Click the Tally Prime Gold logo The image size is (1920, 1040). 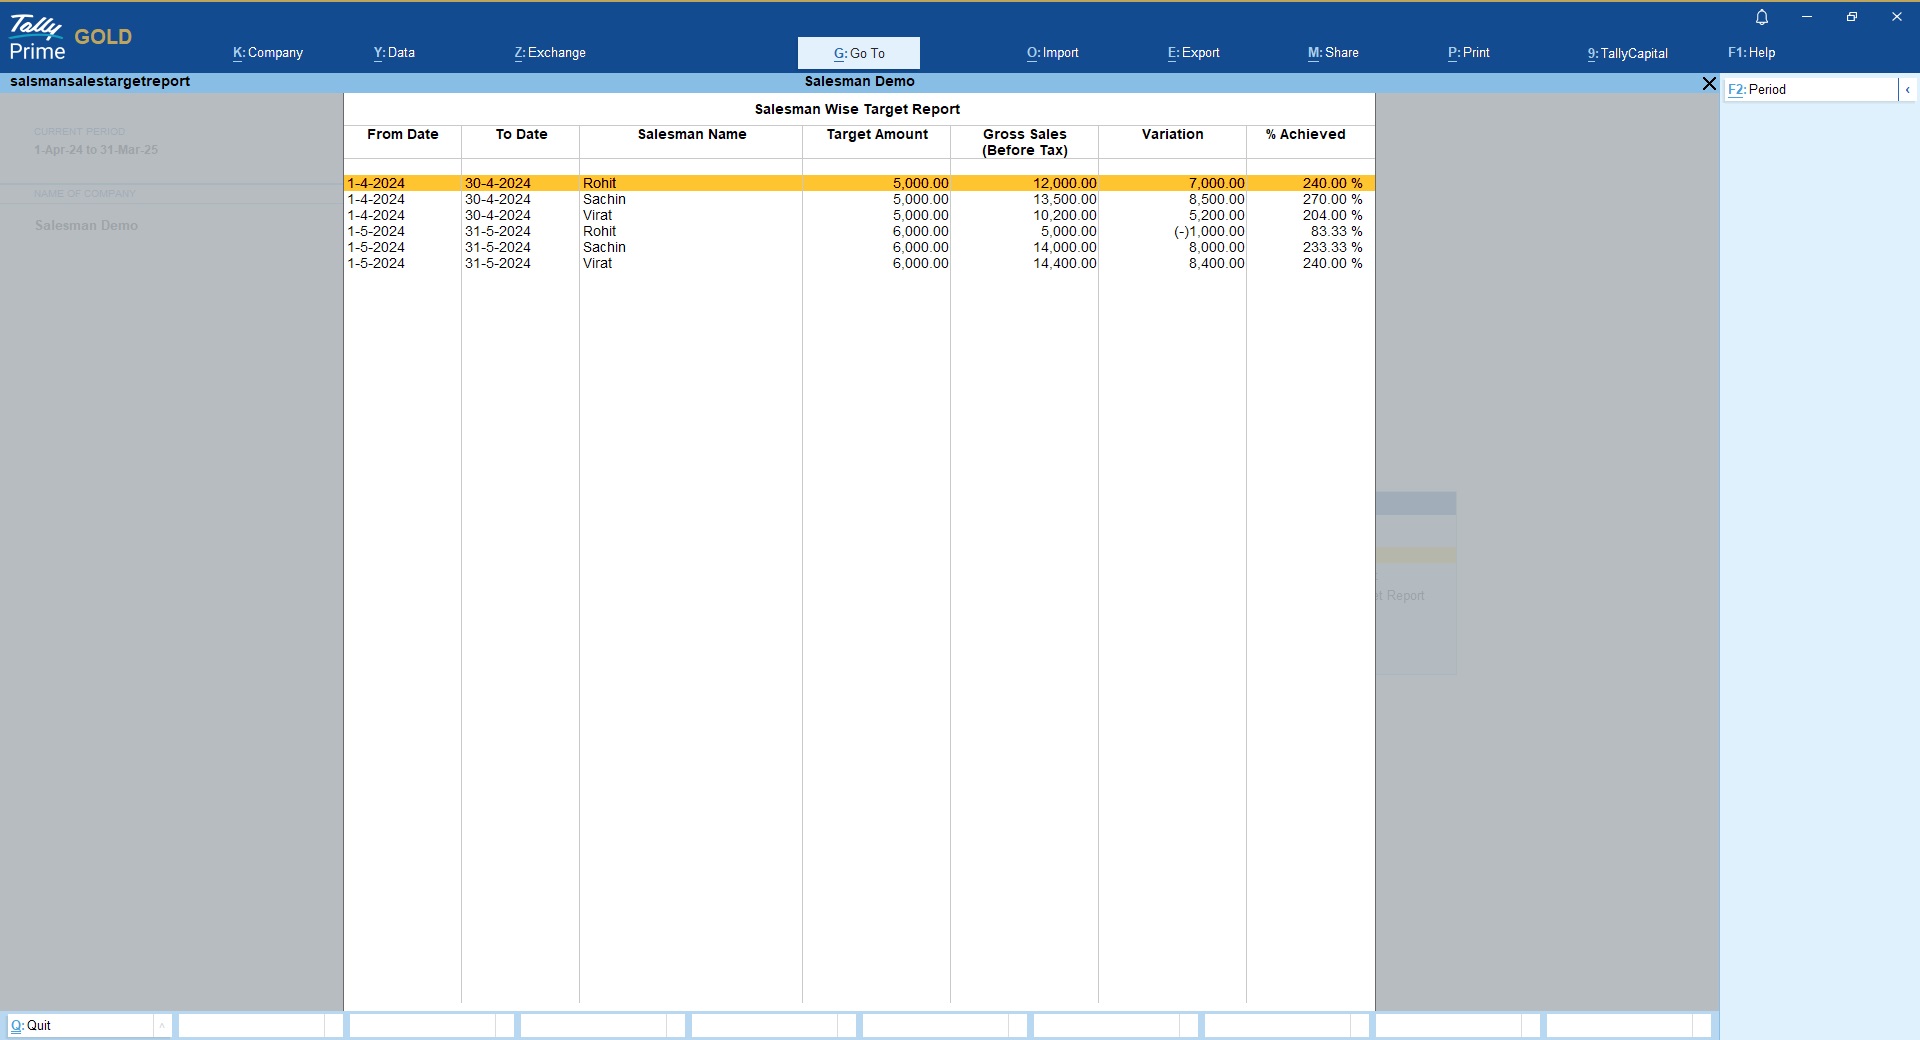tap(70, 38)
